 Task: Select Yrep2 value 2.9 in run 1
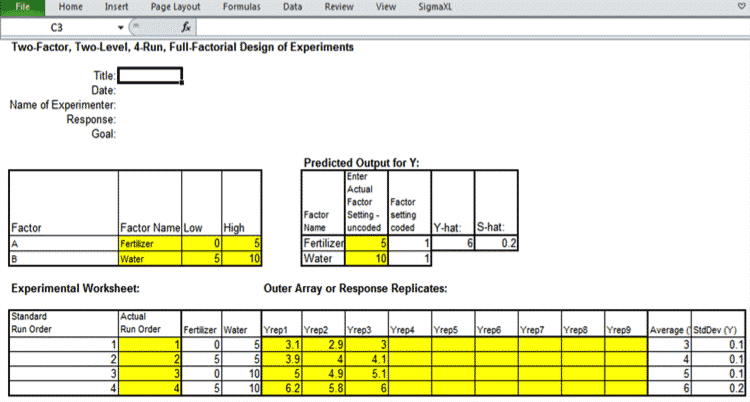(x=322, y=345)
